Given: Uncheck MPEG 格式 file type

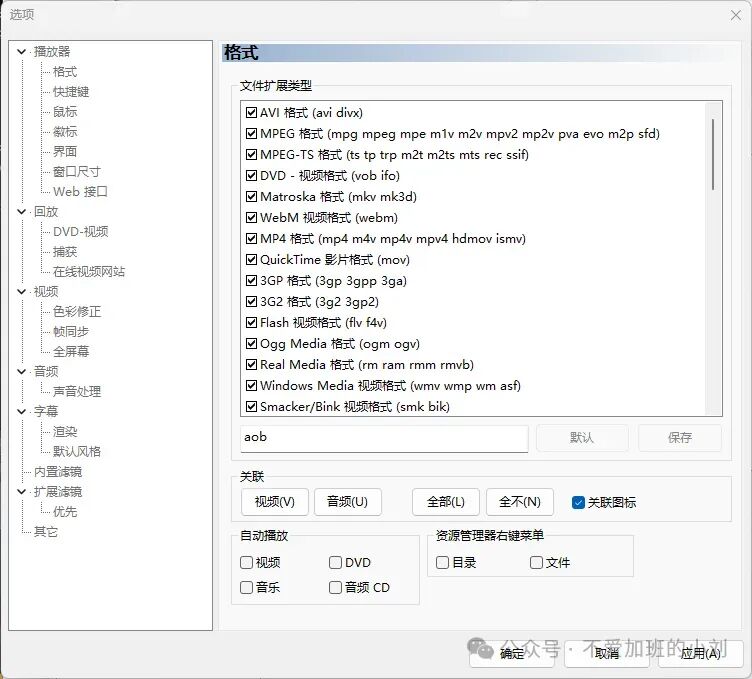Looking at the screenshot, I should click(251, 133).
